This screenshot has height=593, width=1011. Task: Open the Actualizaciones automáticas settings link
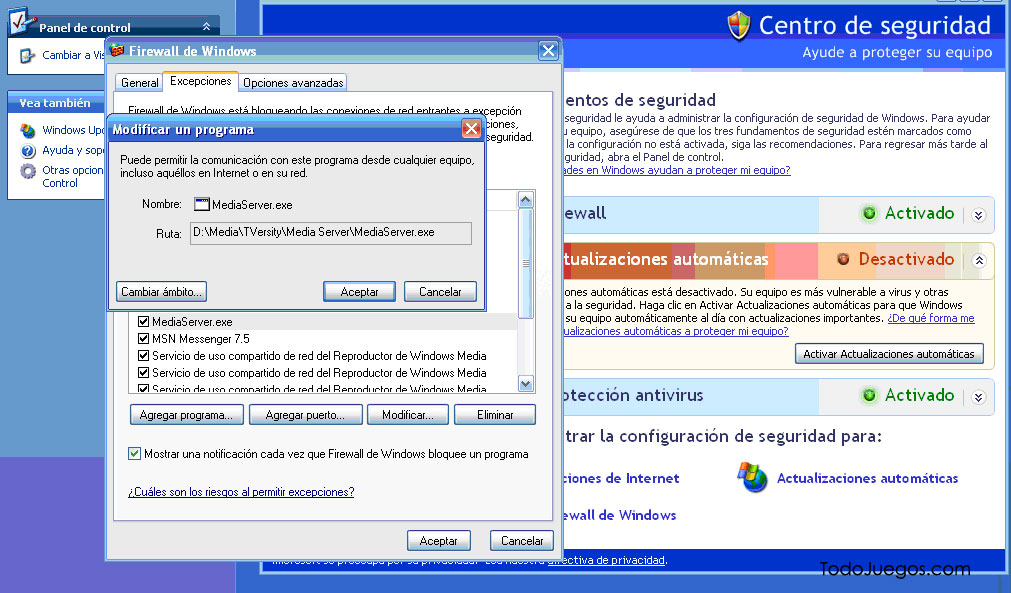[x=867, y=478]
